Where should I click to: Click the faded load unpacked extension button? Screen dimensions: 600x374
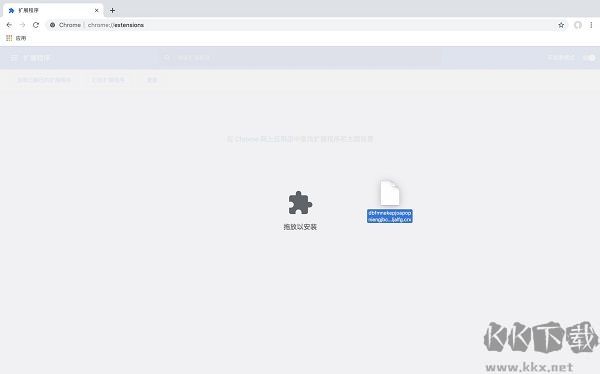pyautogui.click(x=44, y=80)
